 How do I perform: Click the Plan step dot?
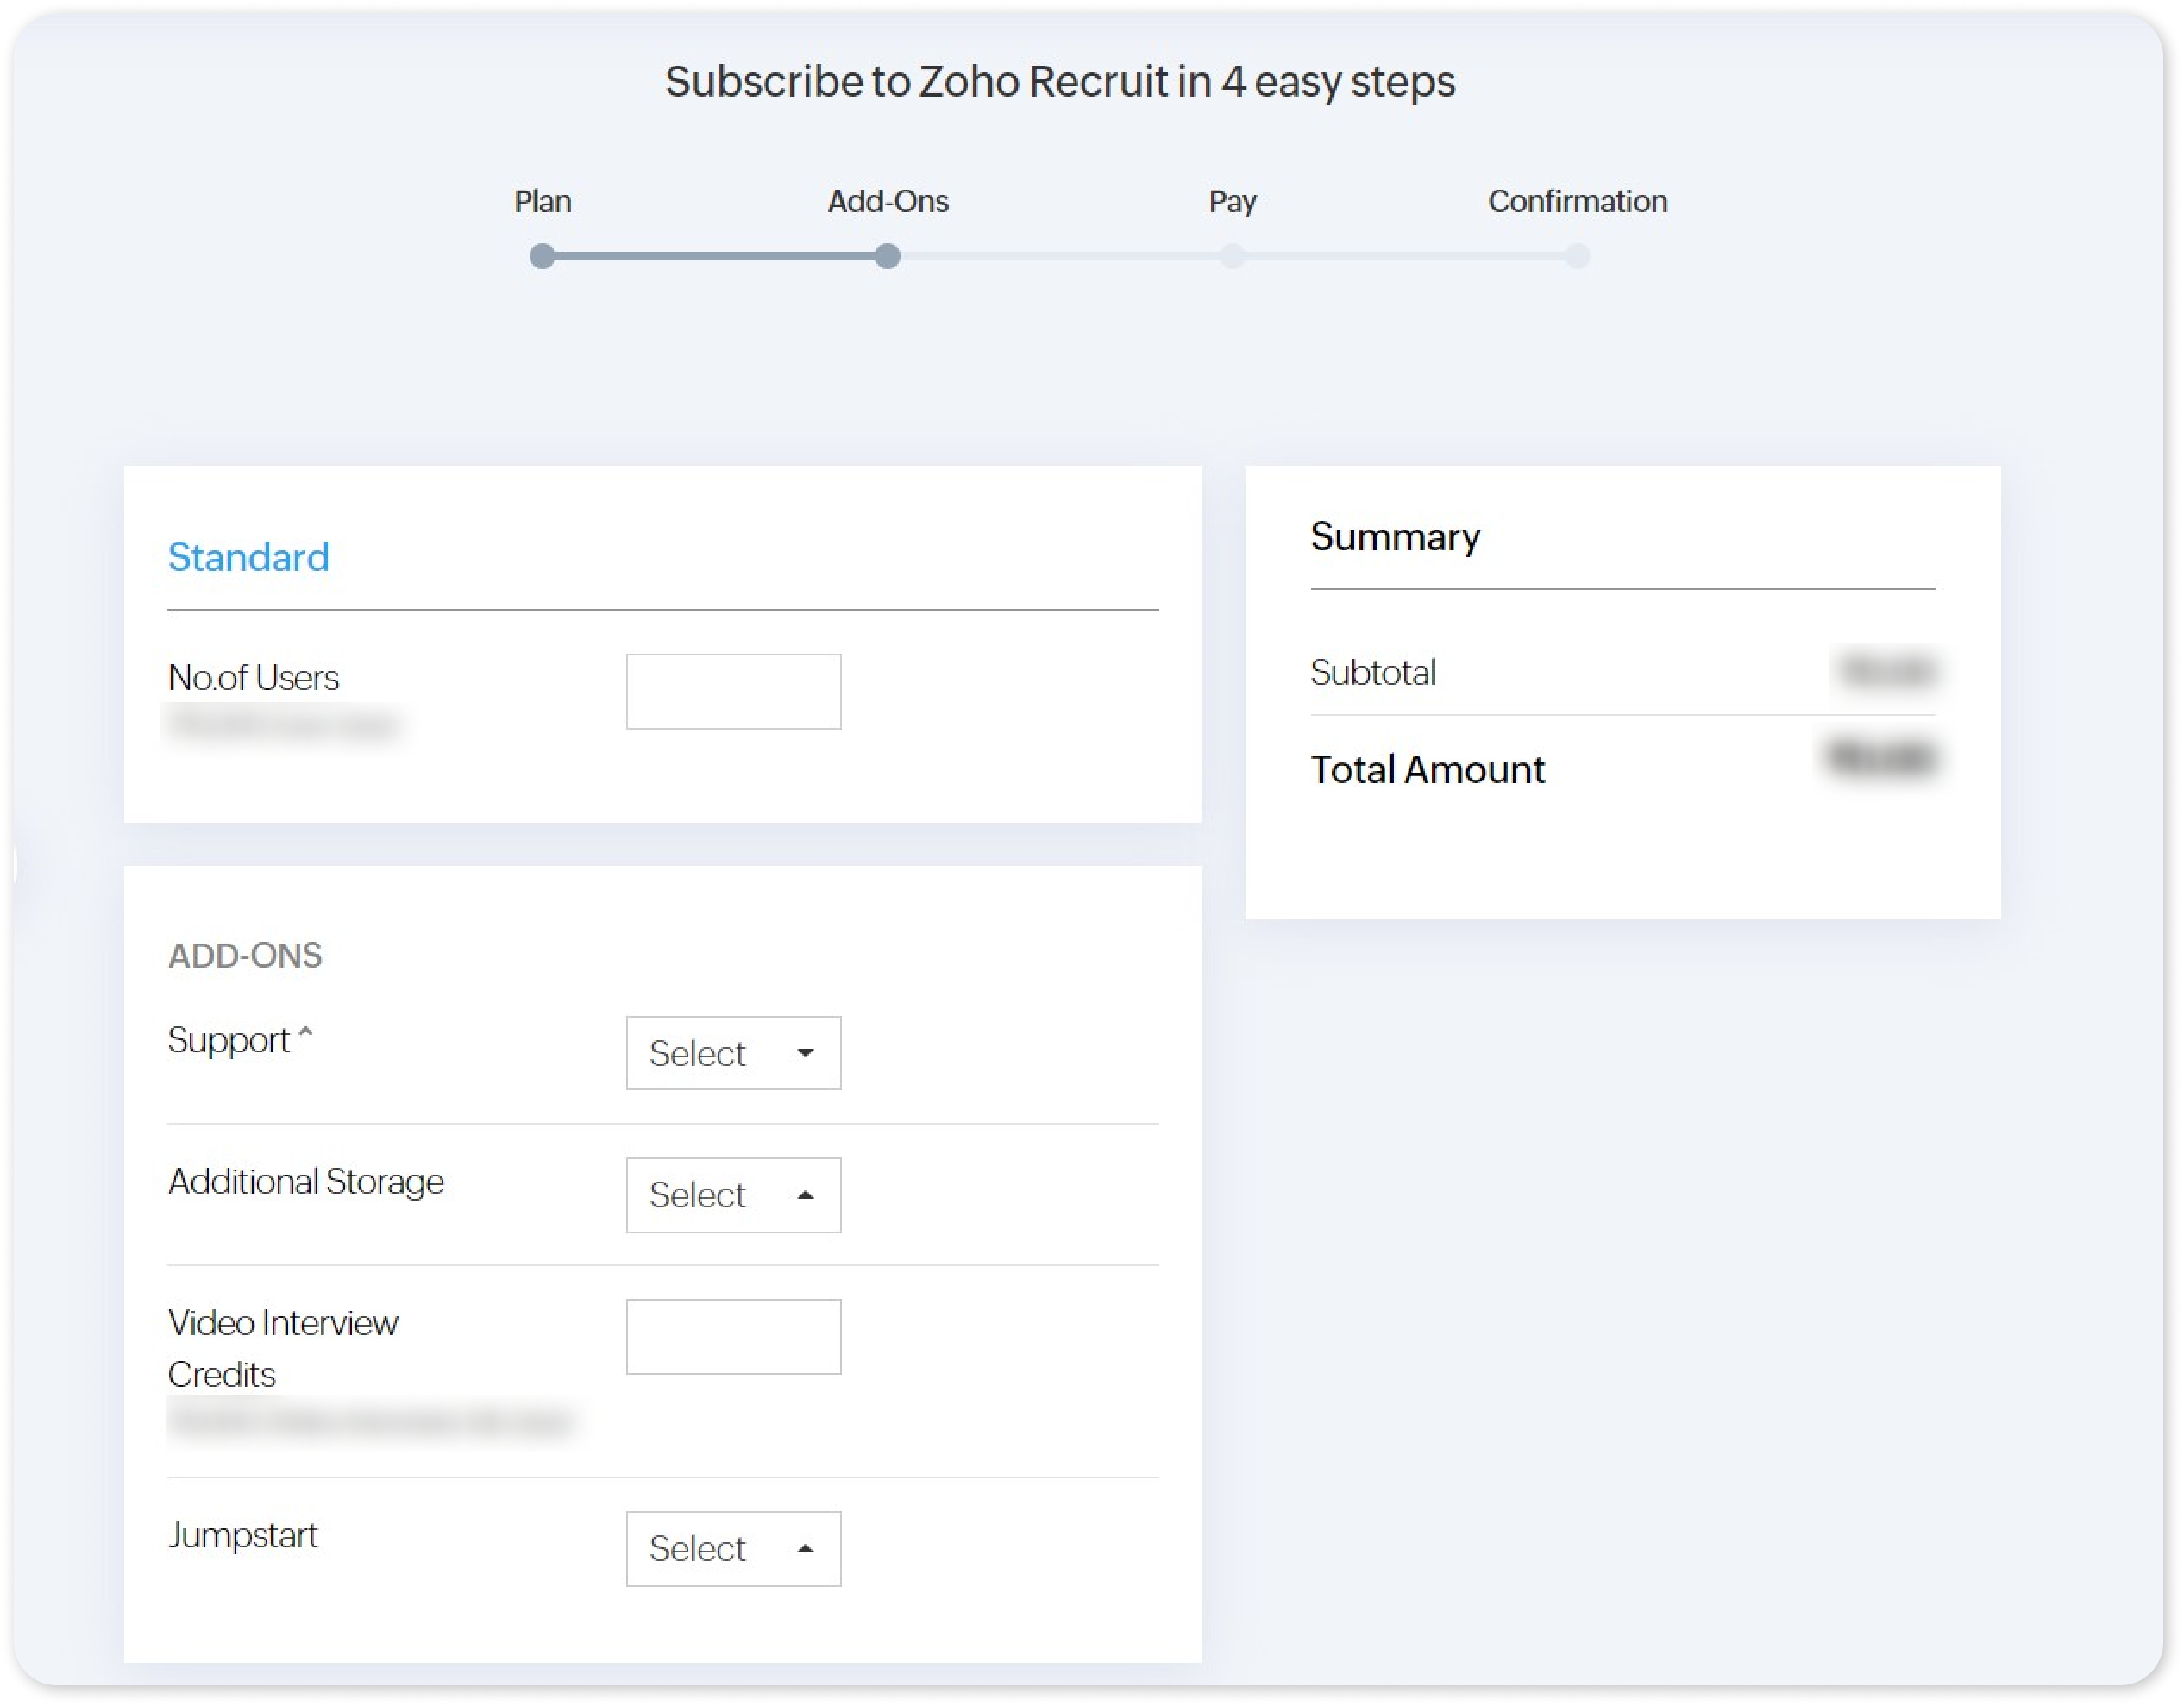click(x=542, y=257)
